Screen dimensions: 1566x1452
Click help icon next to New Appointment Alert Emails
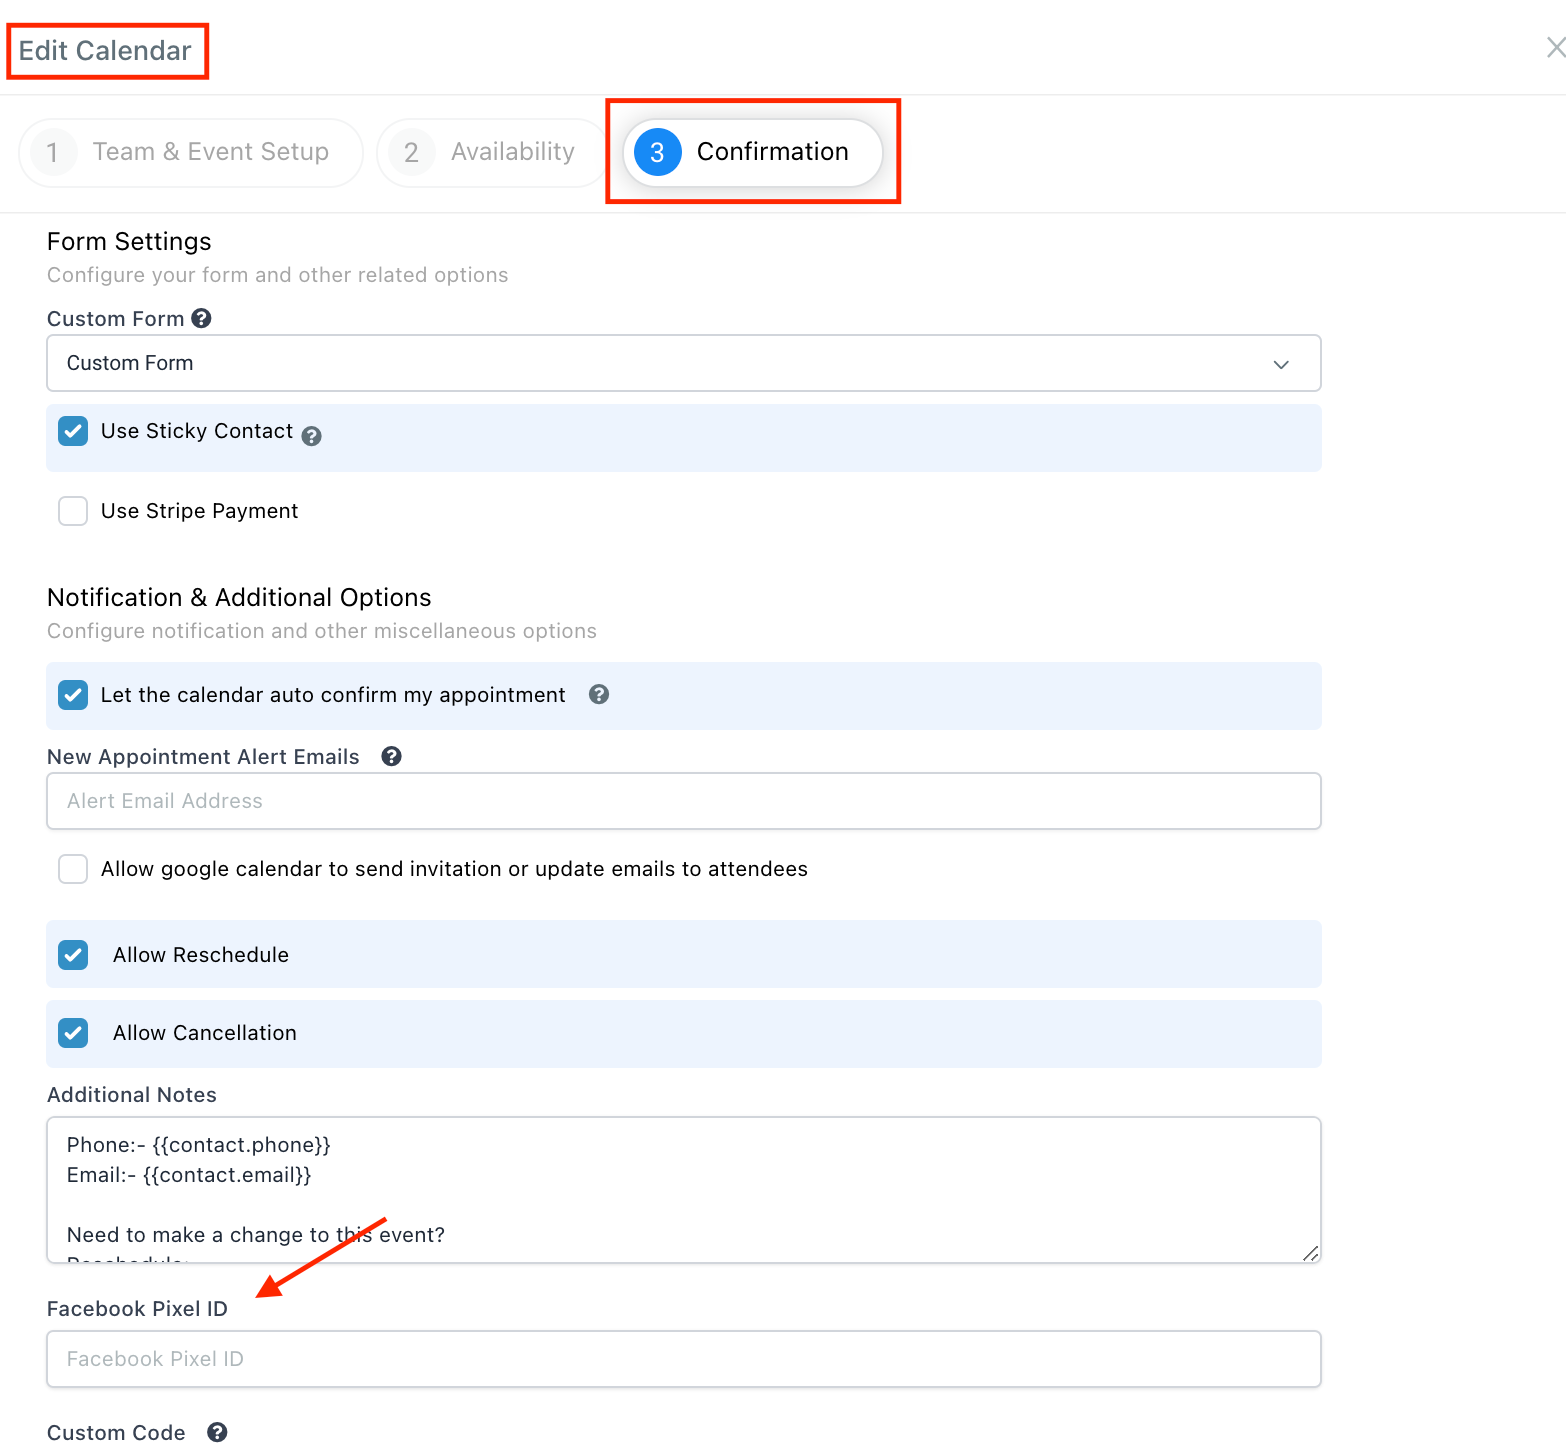pos(392,756)
